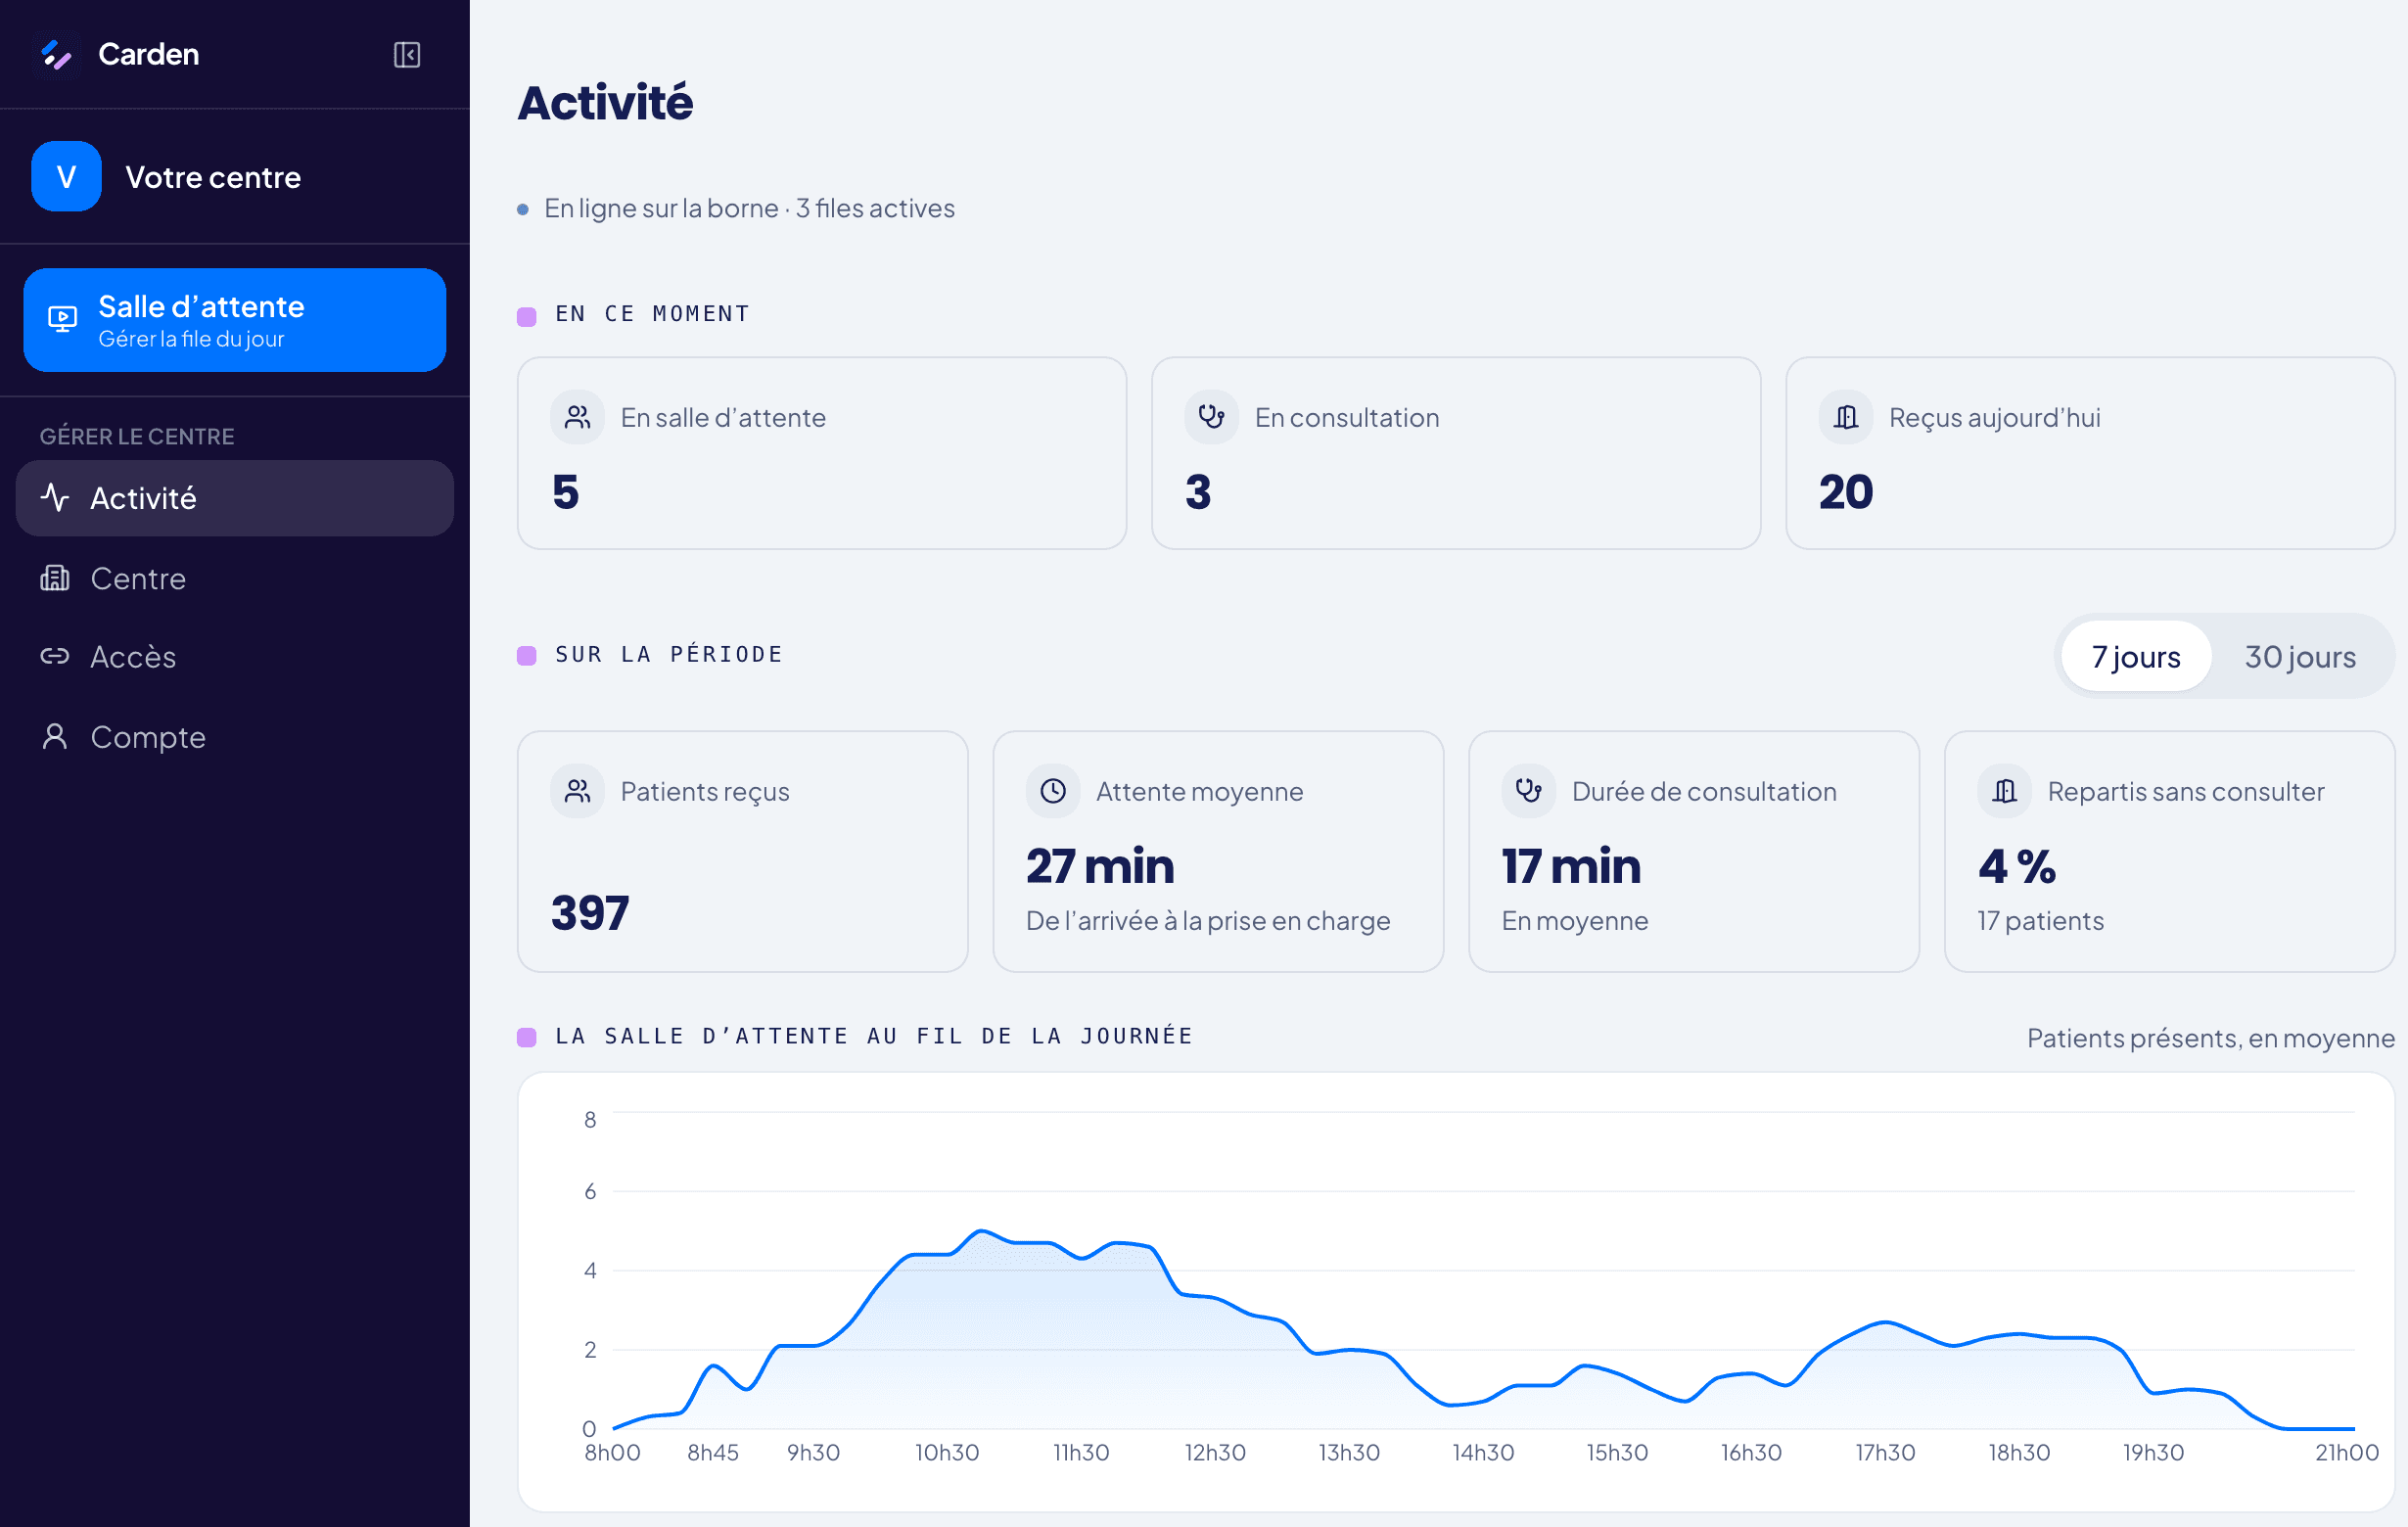Click the En consultation stethoscope icon
The image size is (2408, 1527).
(1211, 417)
